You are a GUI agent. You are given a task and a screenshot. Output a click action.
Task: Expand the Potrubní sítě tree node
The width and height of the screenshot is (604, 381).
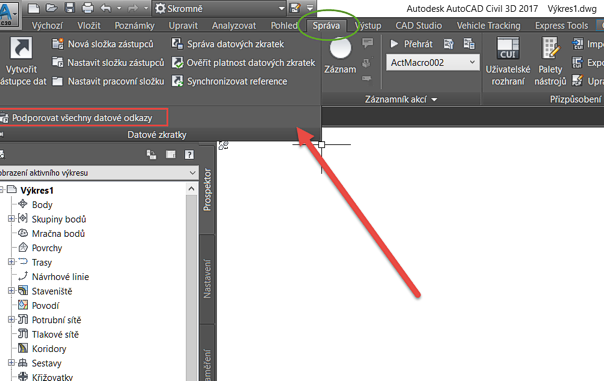click(11, 320)
